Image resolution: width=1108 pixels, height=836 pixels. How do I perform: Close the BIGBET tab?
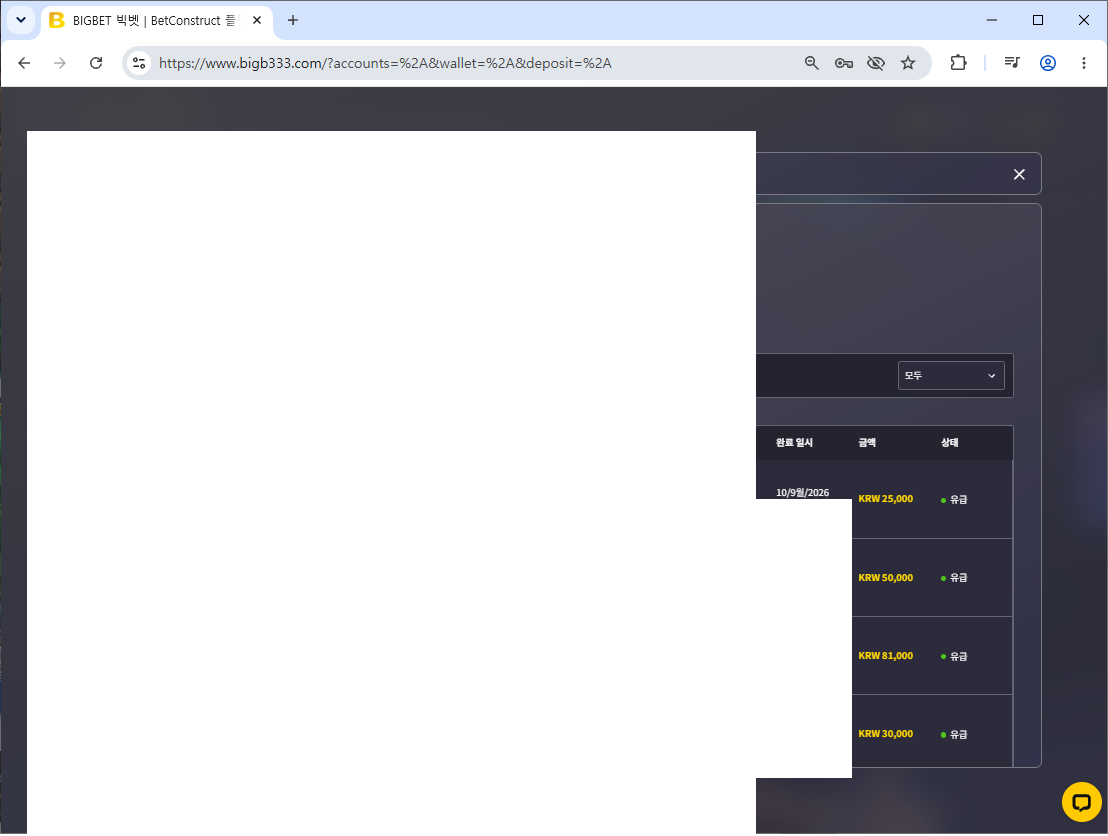click(257, 20)
